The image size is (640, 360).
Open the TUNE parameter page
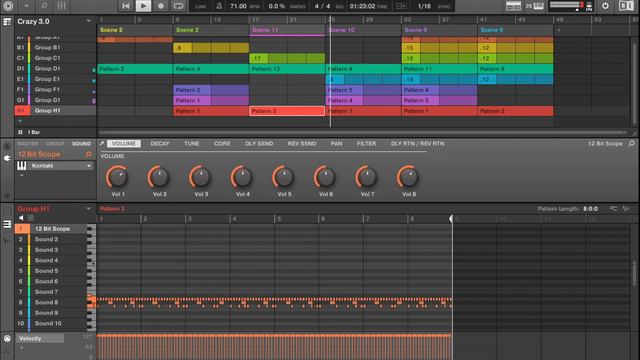192,144
